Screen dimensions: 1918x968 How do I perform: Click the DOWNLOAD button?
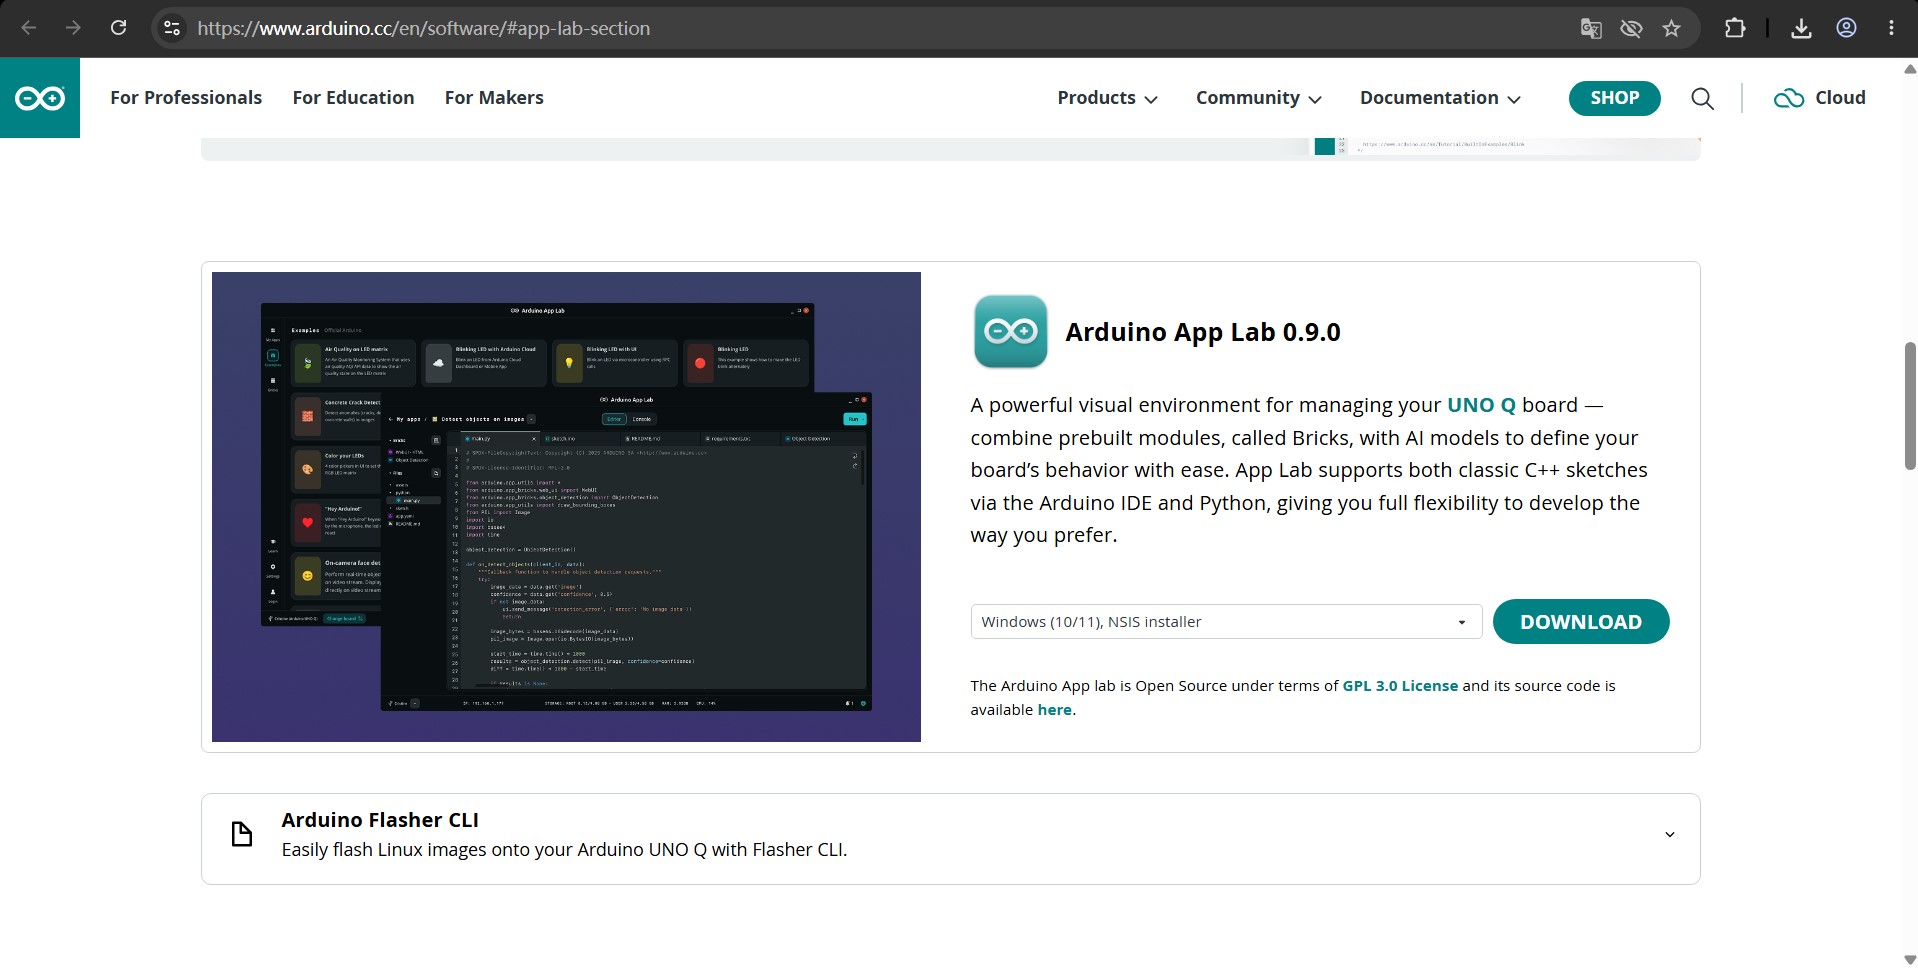[x=1580, y=621]
